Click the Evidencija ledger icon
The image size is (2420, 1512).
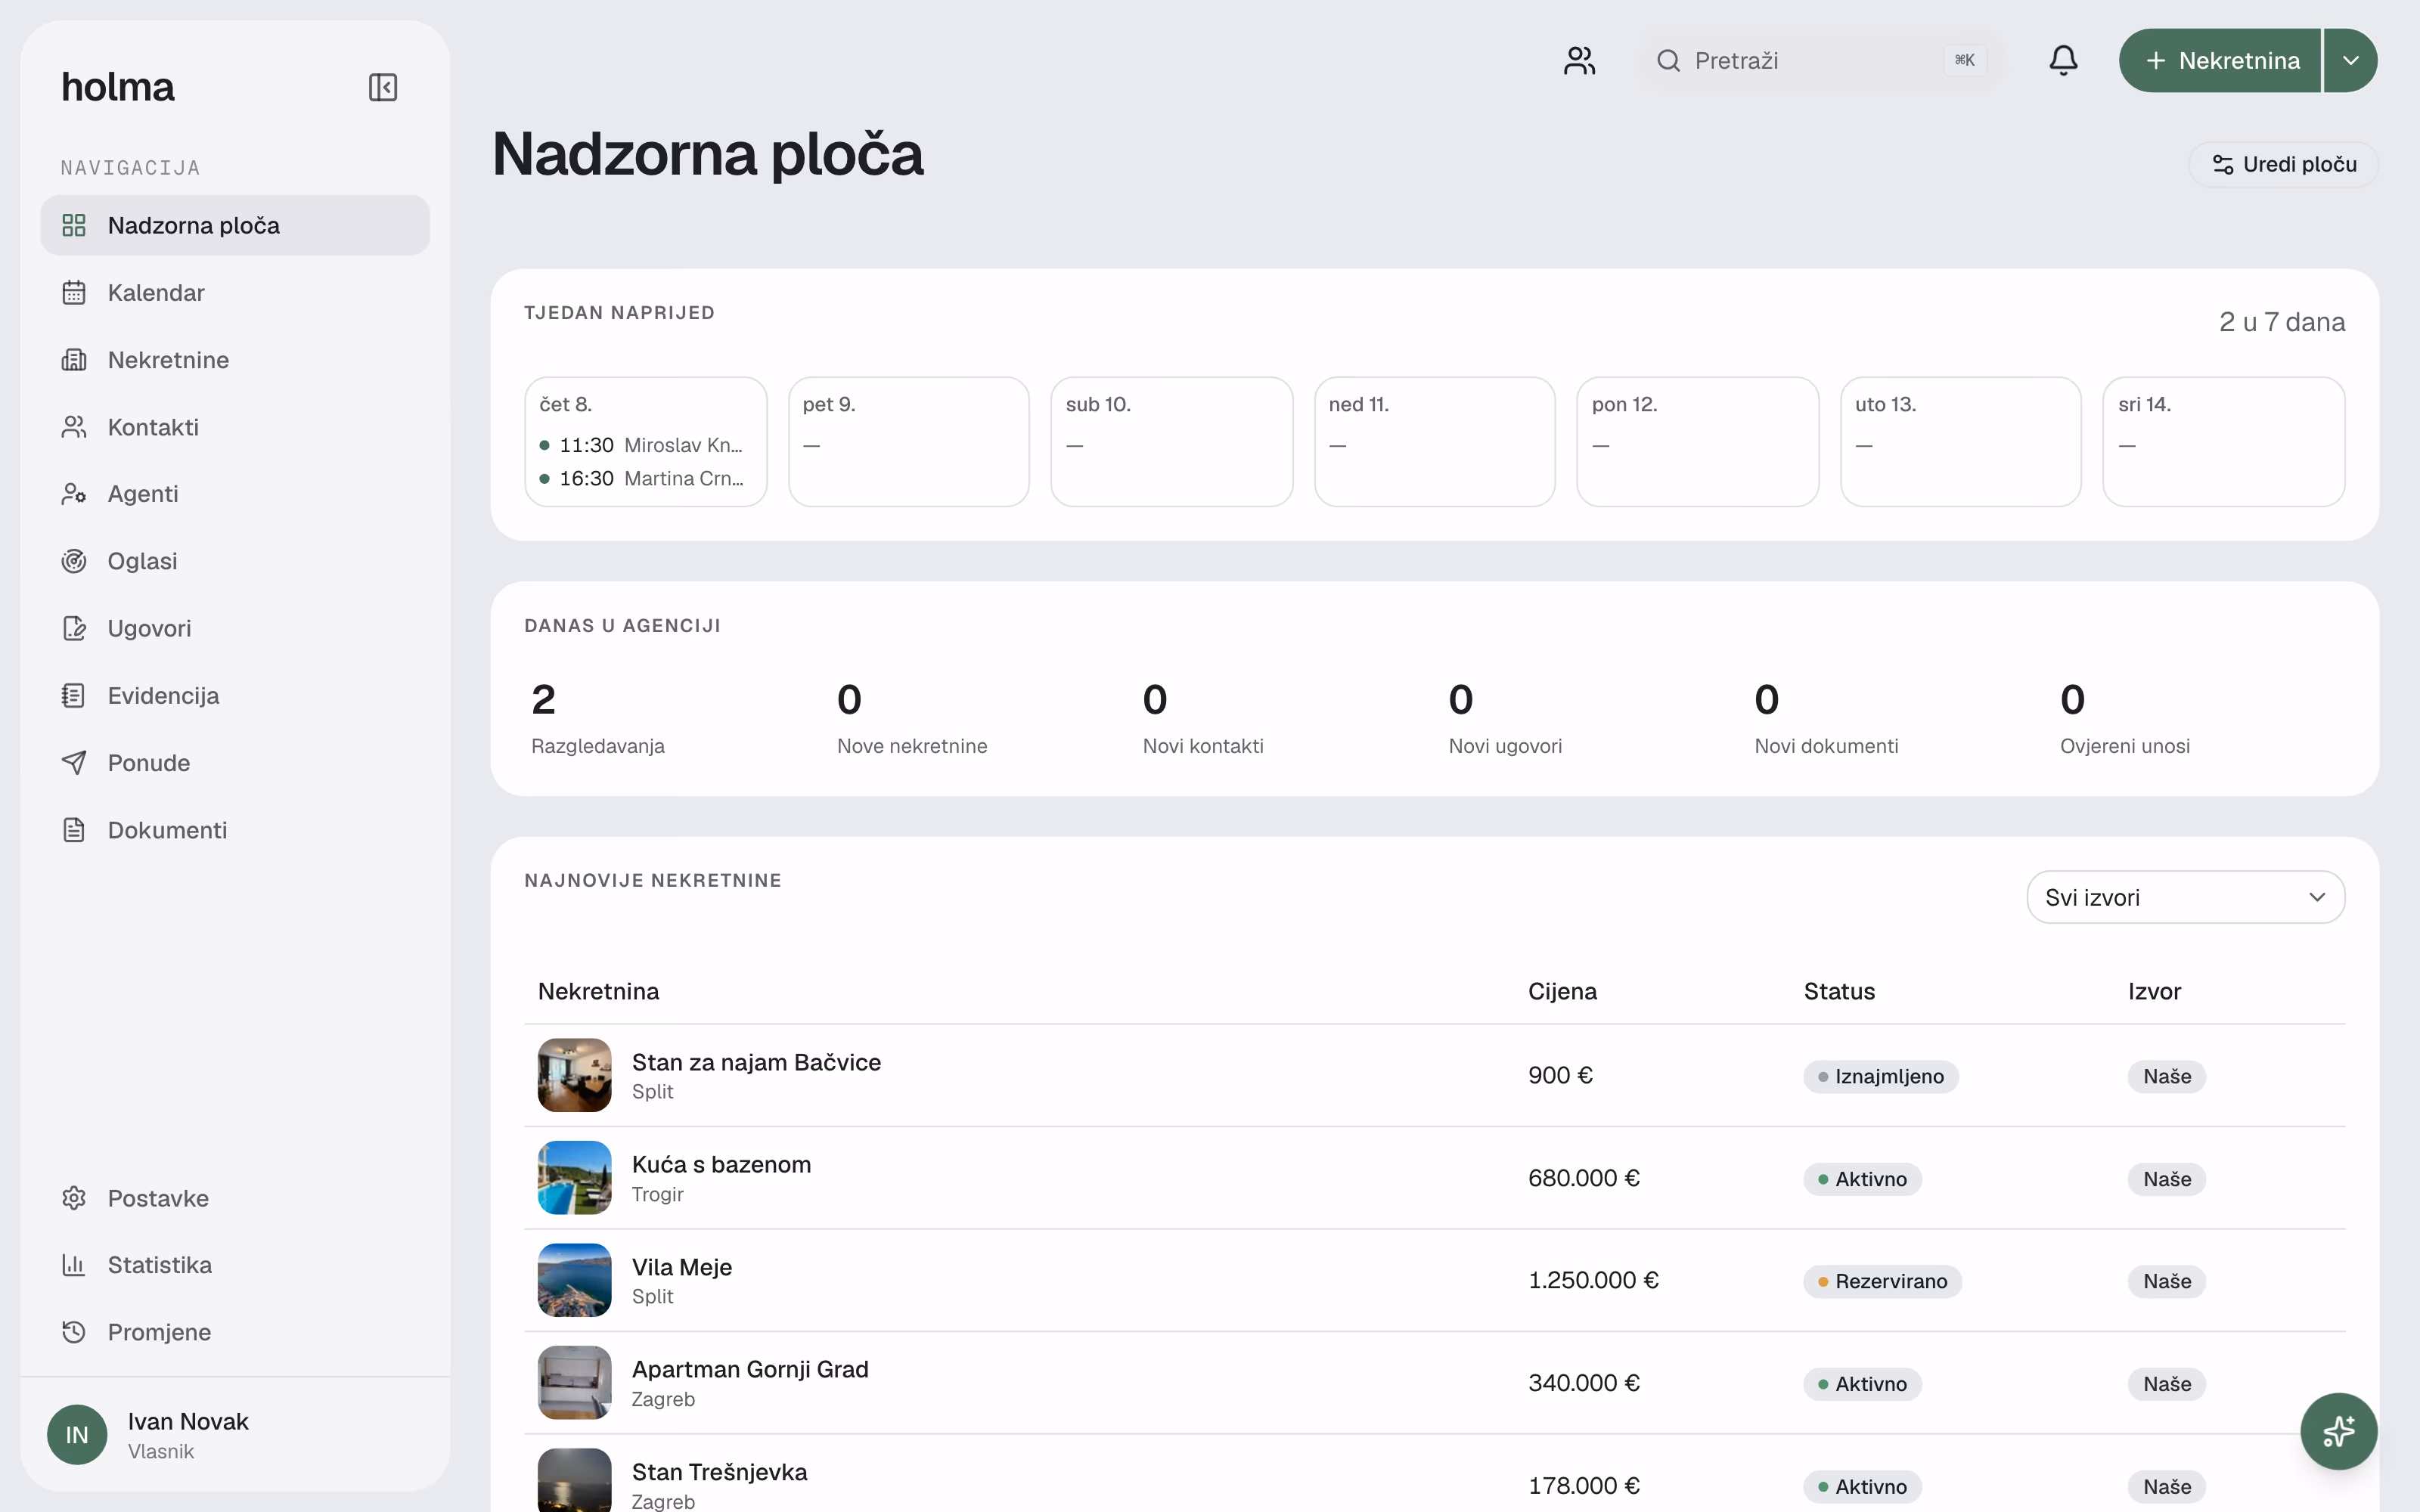click(74, 695)
